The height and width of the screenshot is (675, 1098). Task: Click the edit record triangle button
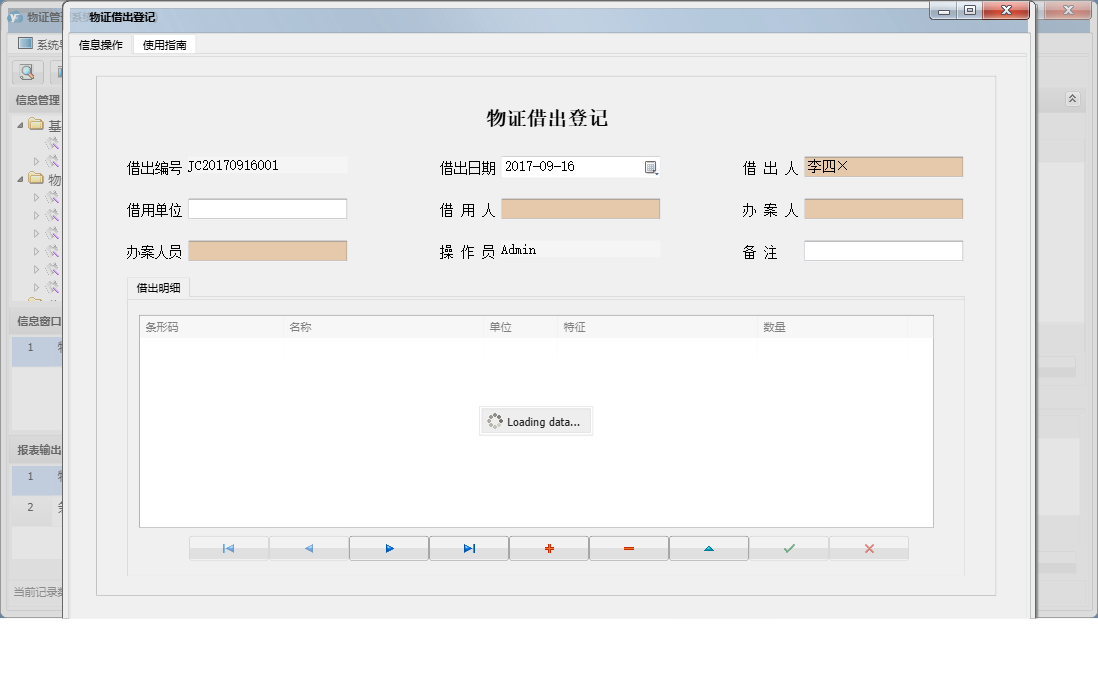point(709,548)
